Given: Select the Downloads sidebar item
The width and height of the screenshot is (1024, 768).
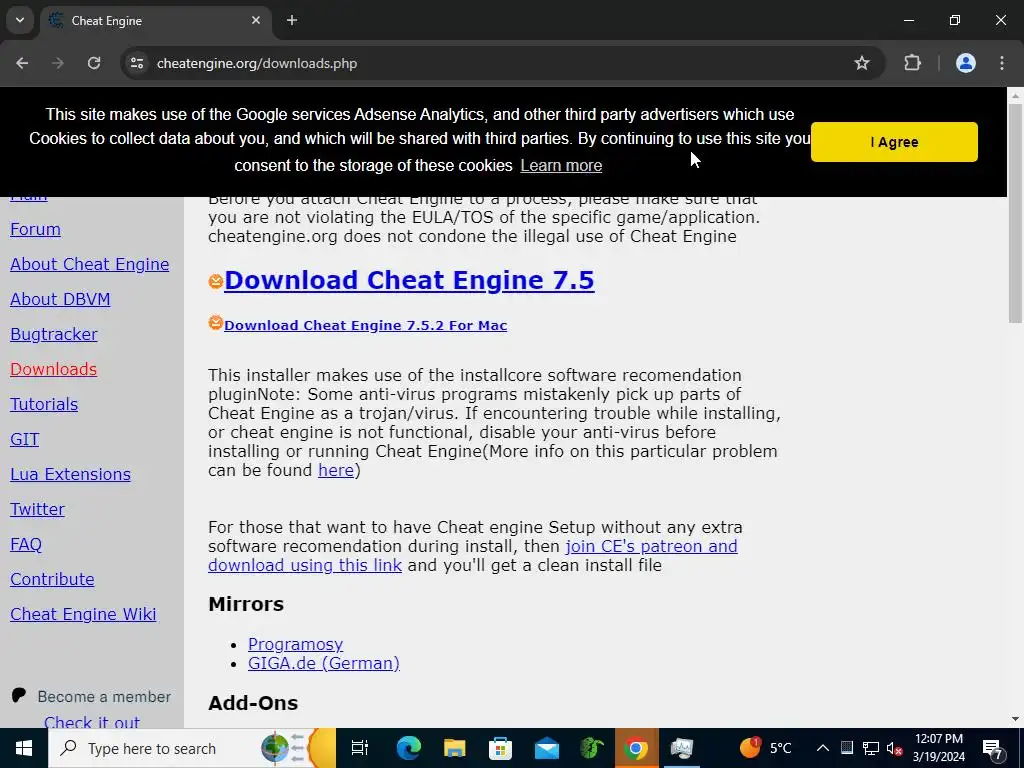Looking at the screenshot, I should point(54,369).
